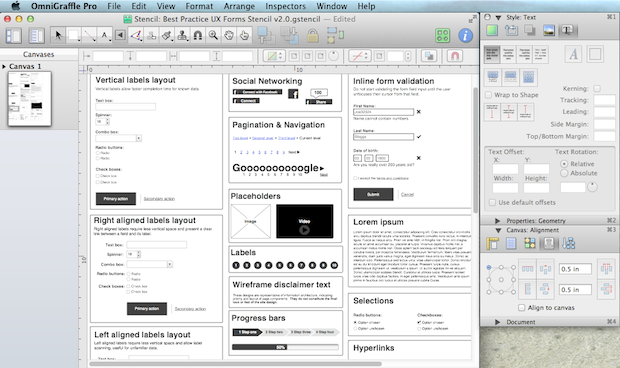Open the Canvas Size ruler inspector icon
This screenshot has height=368, width=620.
click(492, 243)
